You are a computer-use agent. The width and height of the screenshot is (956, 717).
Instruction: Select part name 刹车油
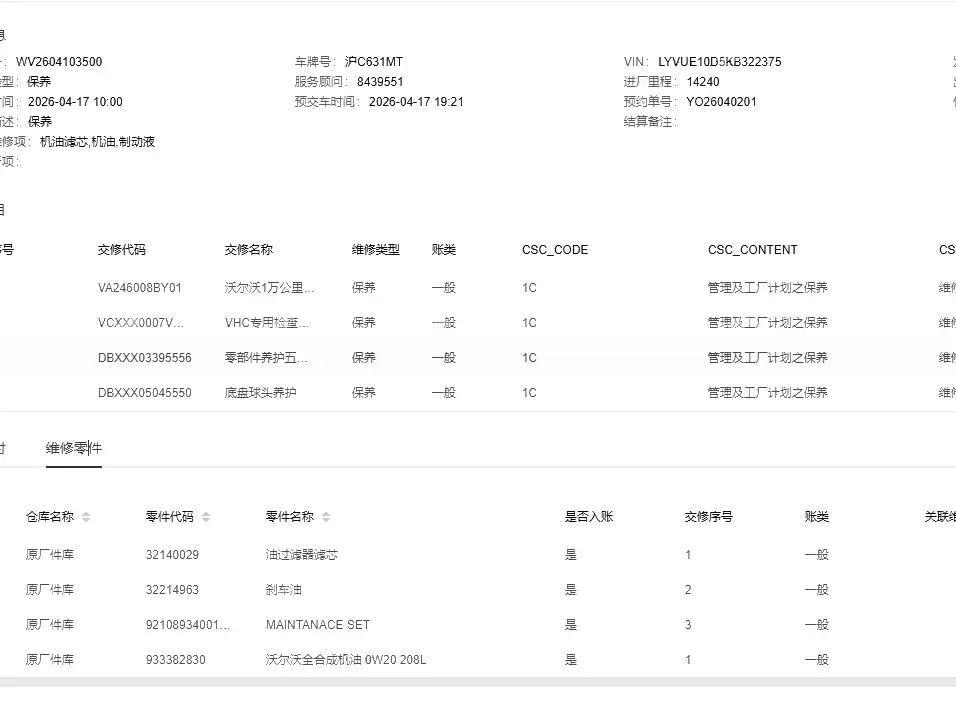[284, 590]
